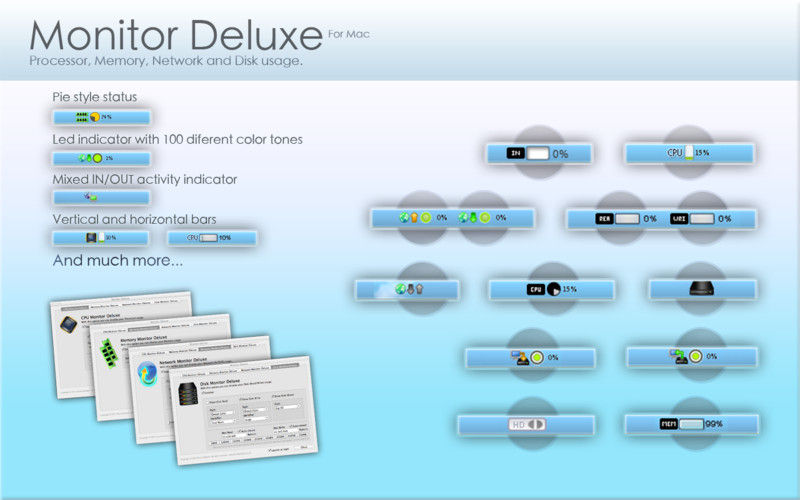Click the LED next to the orange upload arrow
Image resolution: width=800 pixels, height=500 pixels.
coord(426,218)
